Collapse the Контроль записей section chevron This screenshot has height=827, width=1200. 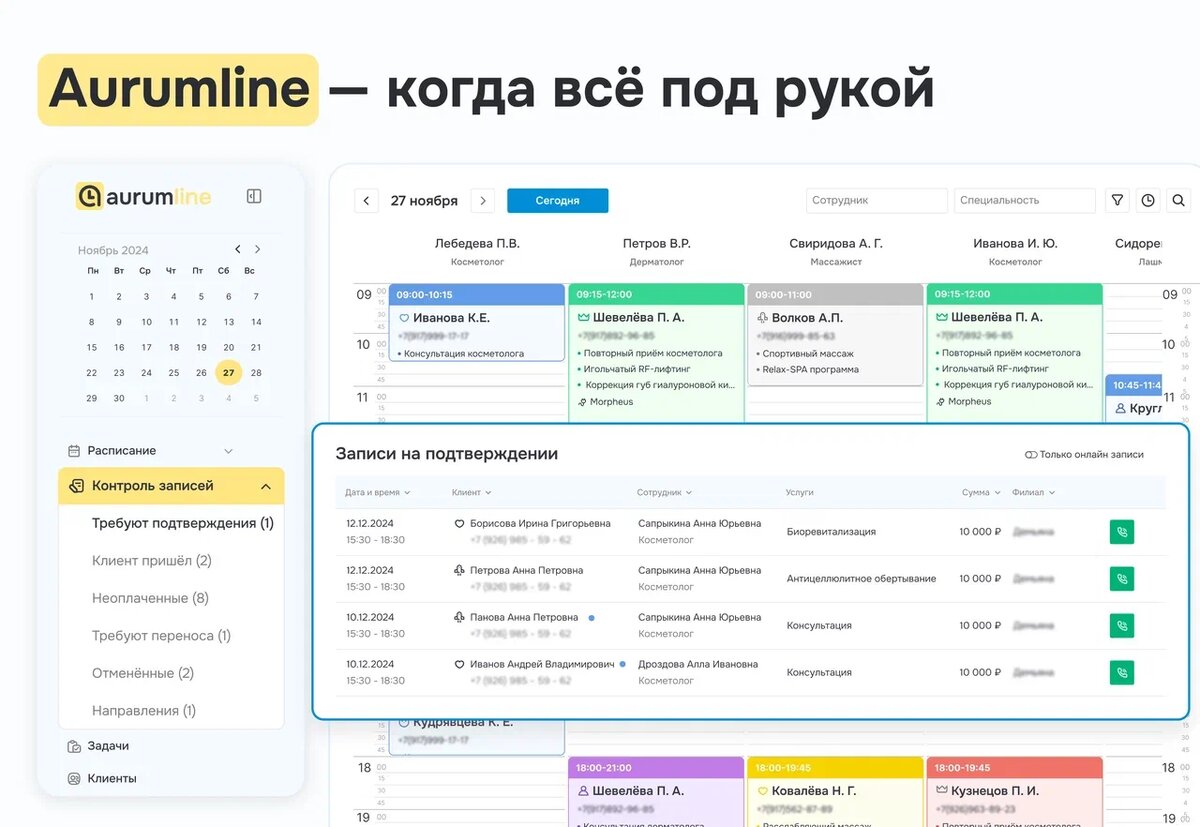[266, 487]
